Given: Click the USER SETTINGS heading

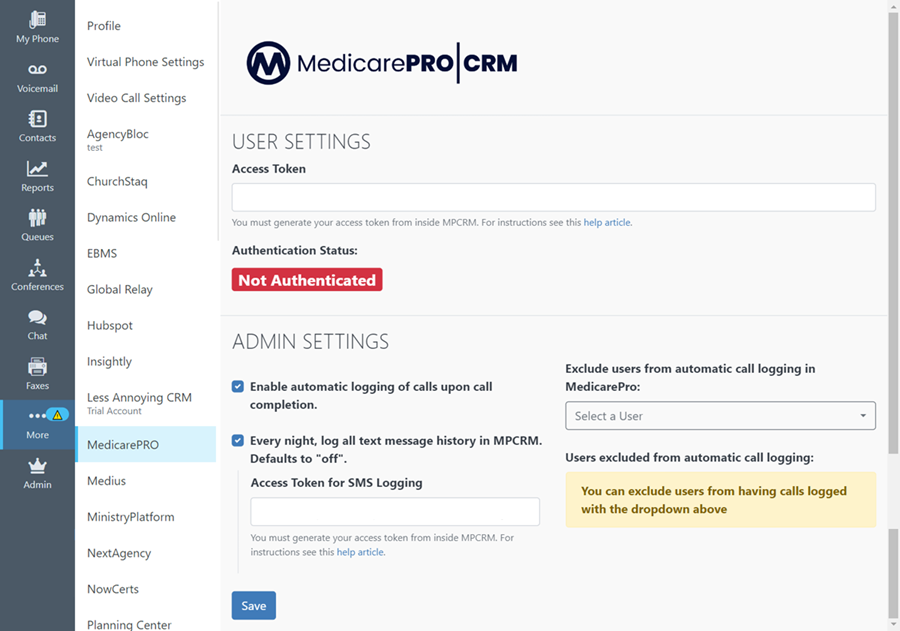Looking at the screenshot, I should coord(301,142).
